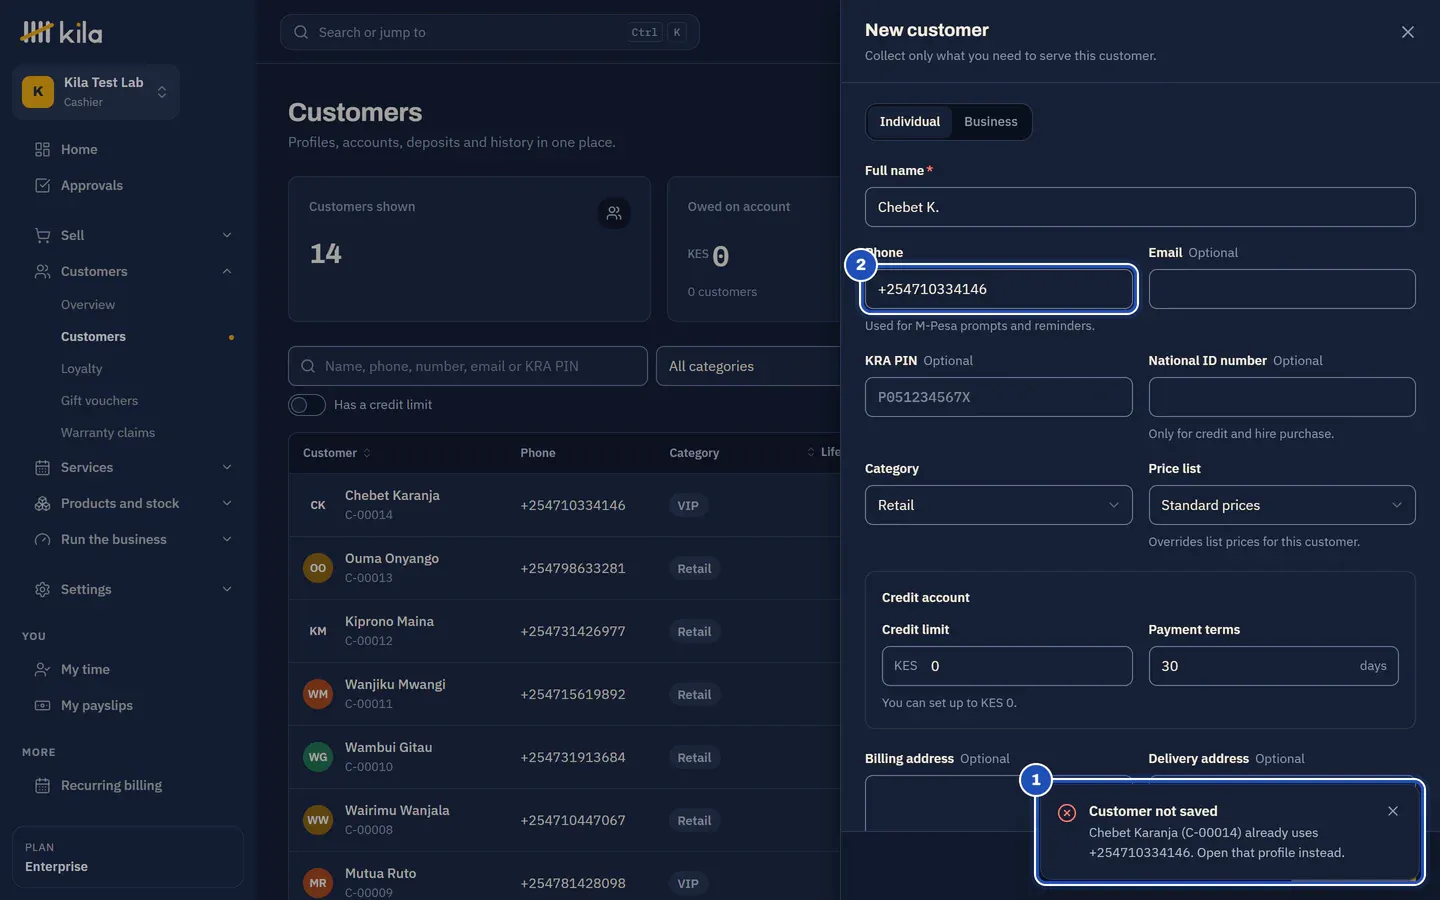Close the New customer panel
This screenshot has width=1440, height=900.
click(x=1408, y=32)
